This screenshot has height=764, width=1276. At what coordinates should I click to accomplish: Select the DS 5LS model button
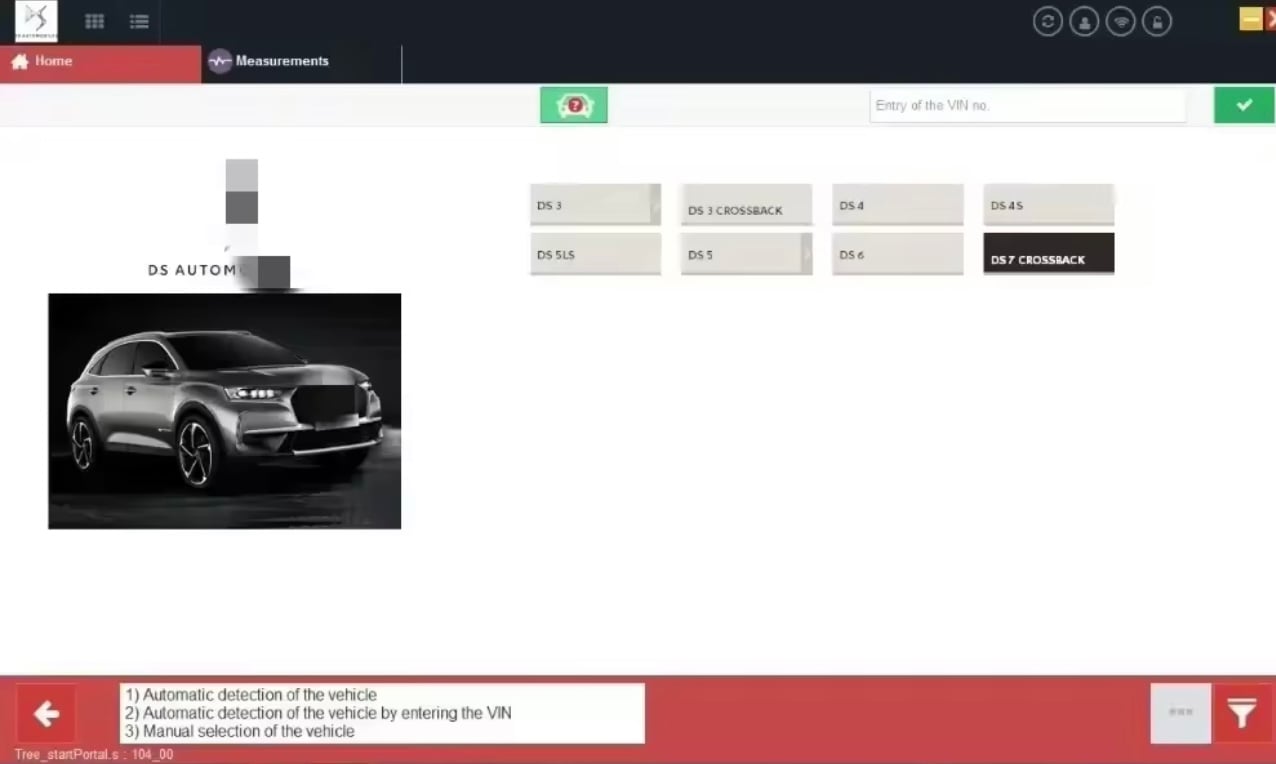pos(595,253)
